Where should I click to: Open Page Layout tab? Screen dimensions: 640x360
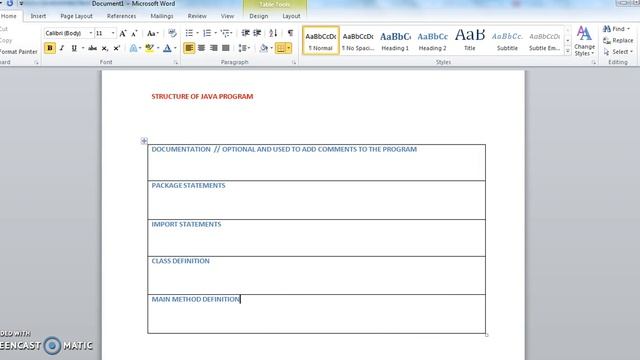tap(76, 16)
